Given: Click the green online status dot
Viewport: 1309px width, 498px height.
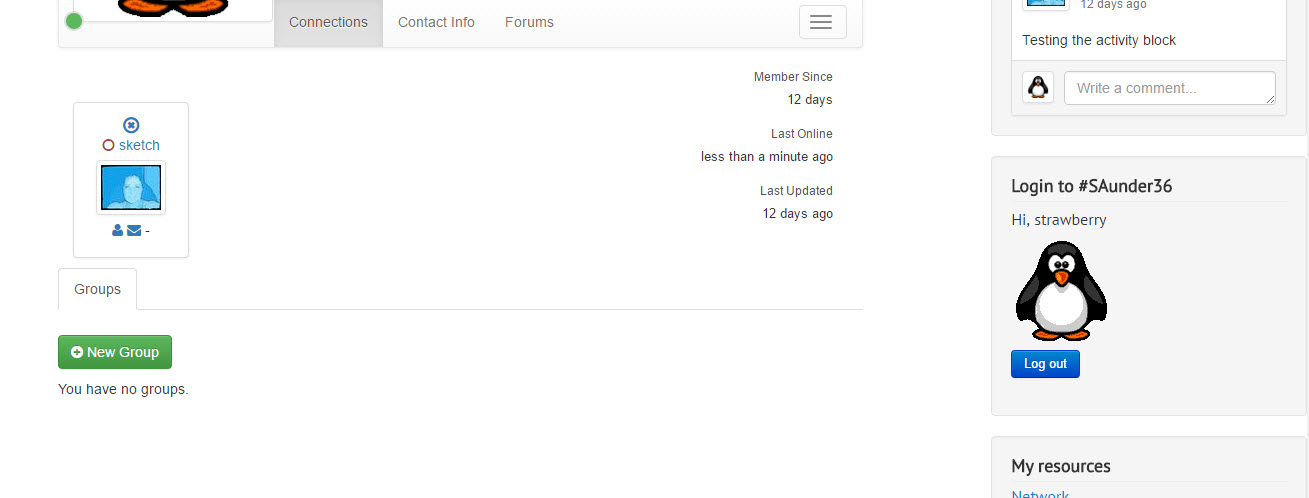Looking at the screenshot, I should click(x=74, y=21).
